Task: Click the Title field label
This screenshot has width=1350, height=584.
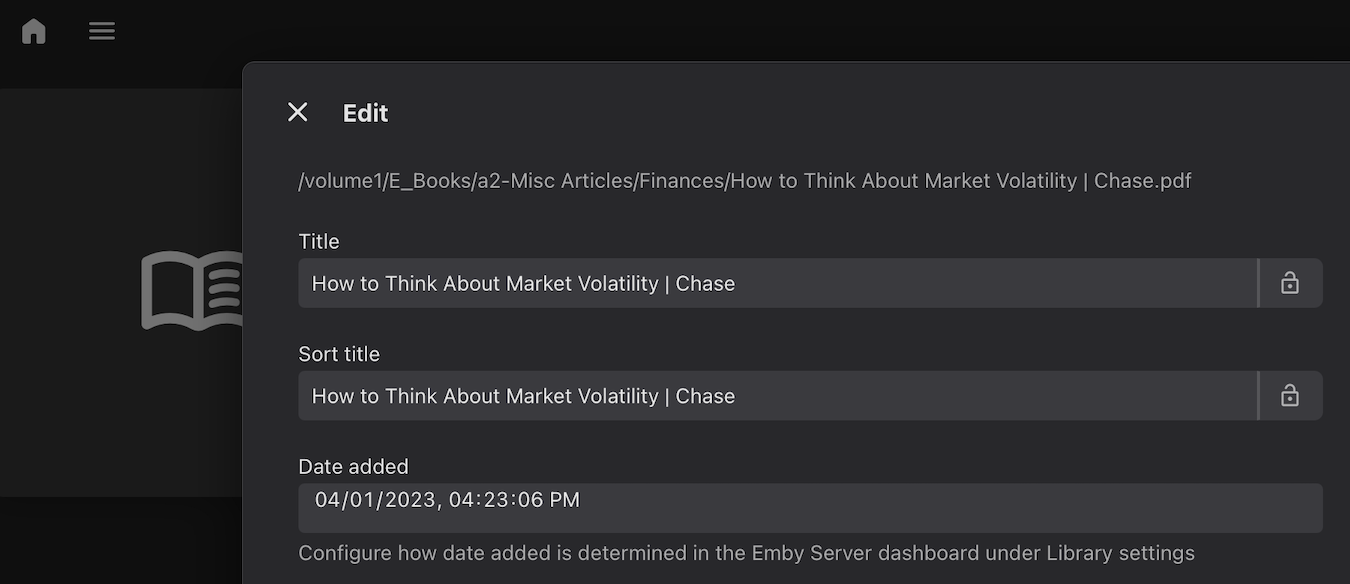Action: click(319, 241)
